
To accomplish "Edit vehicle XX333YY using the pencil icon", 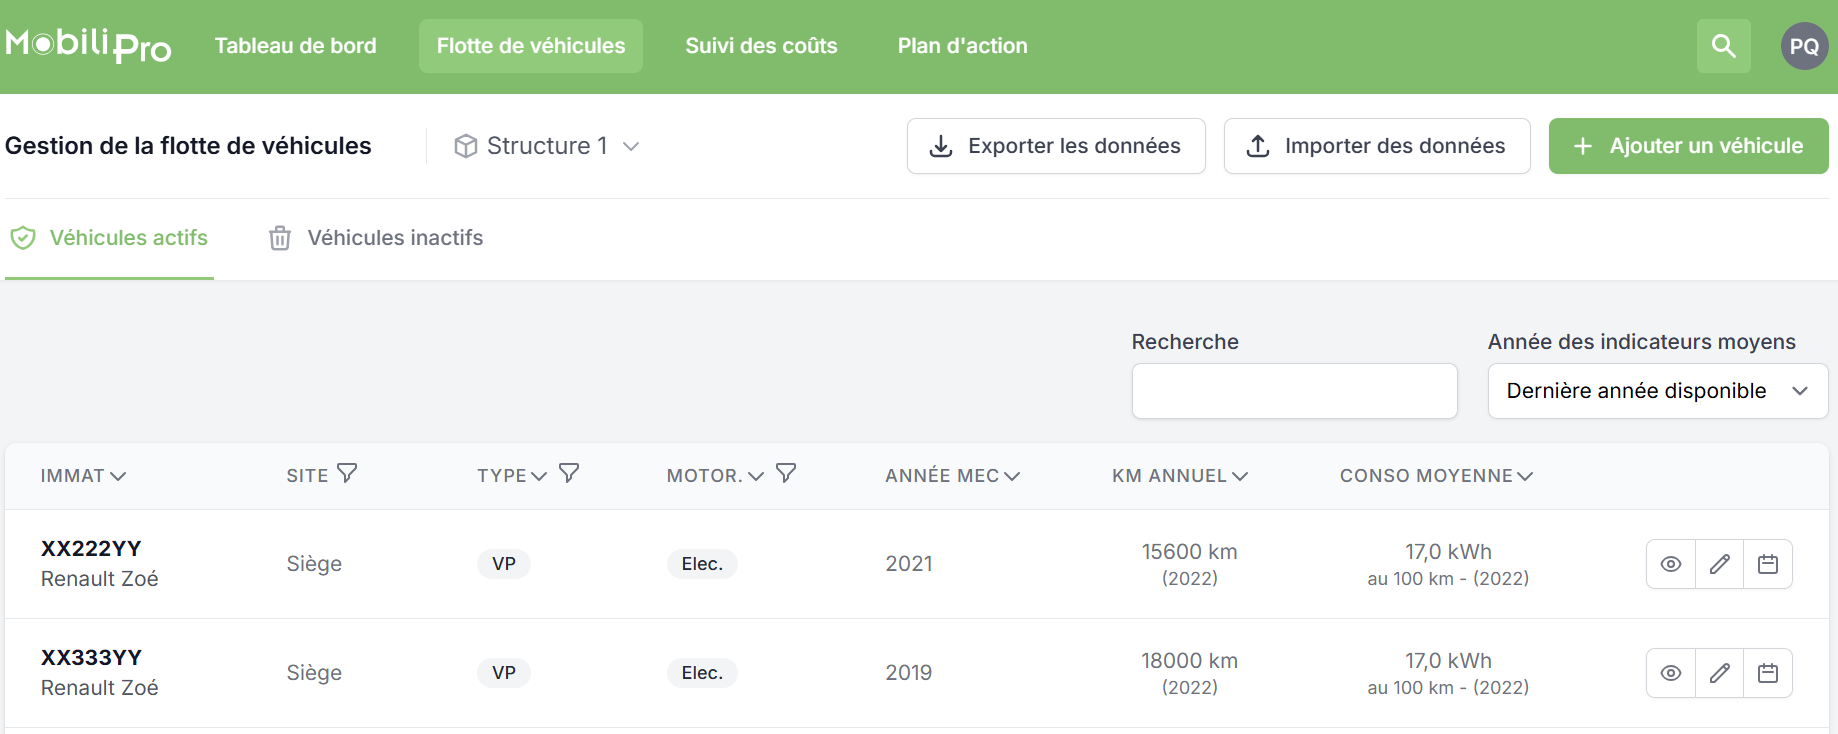I will [x=1719, y=673].
